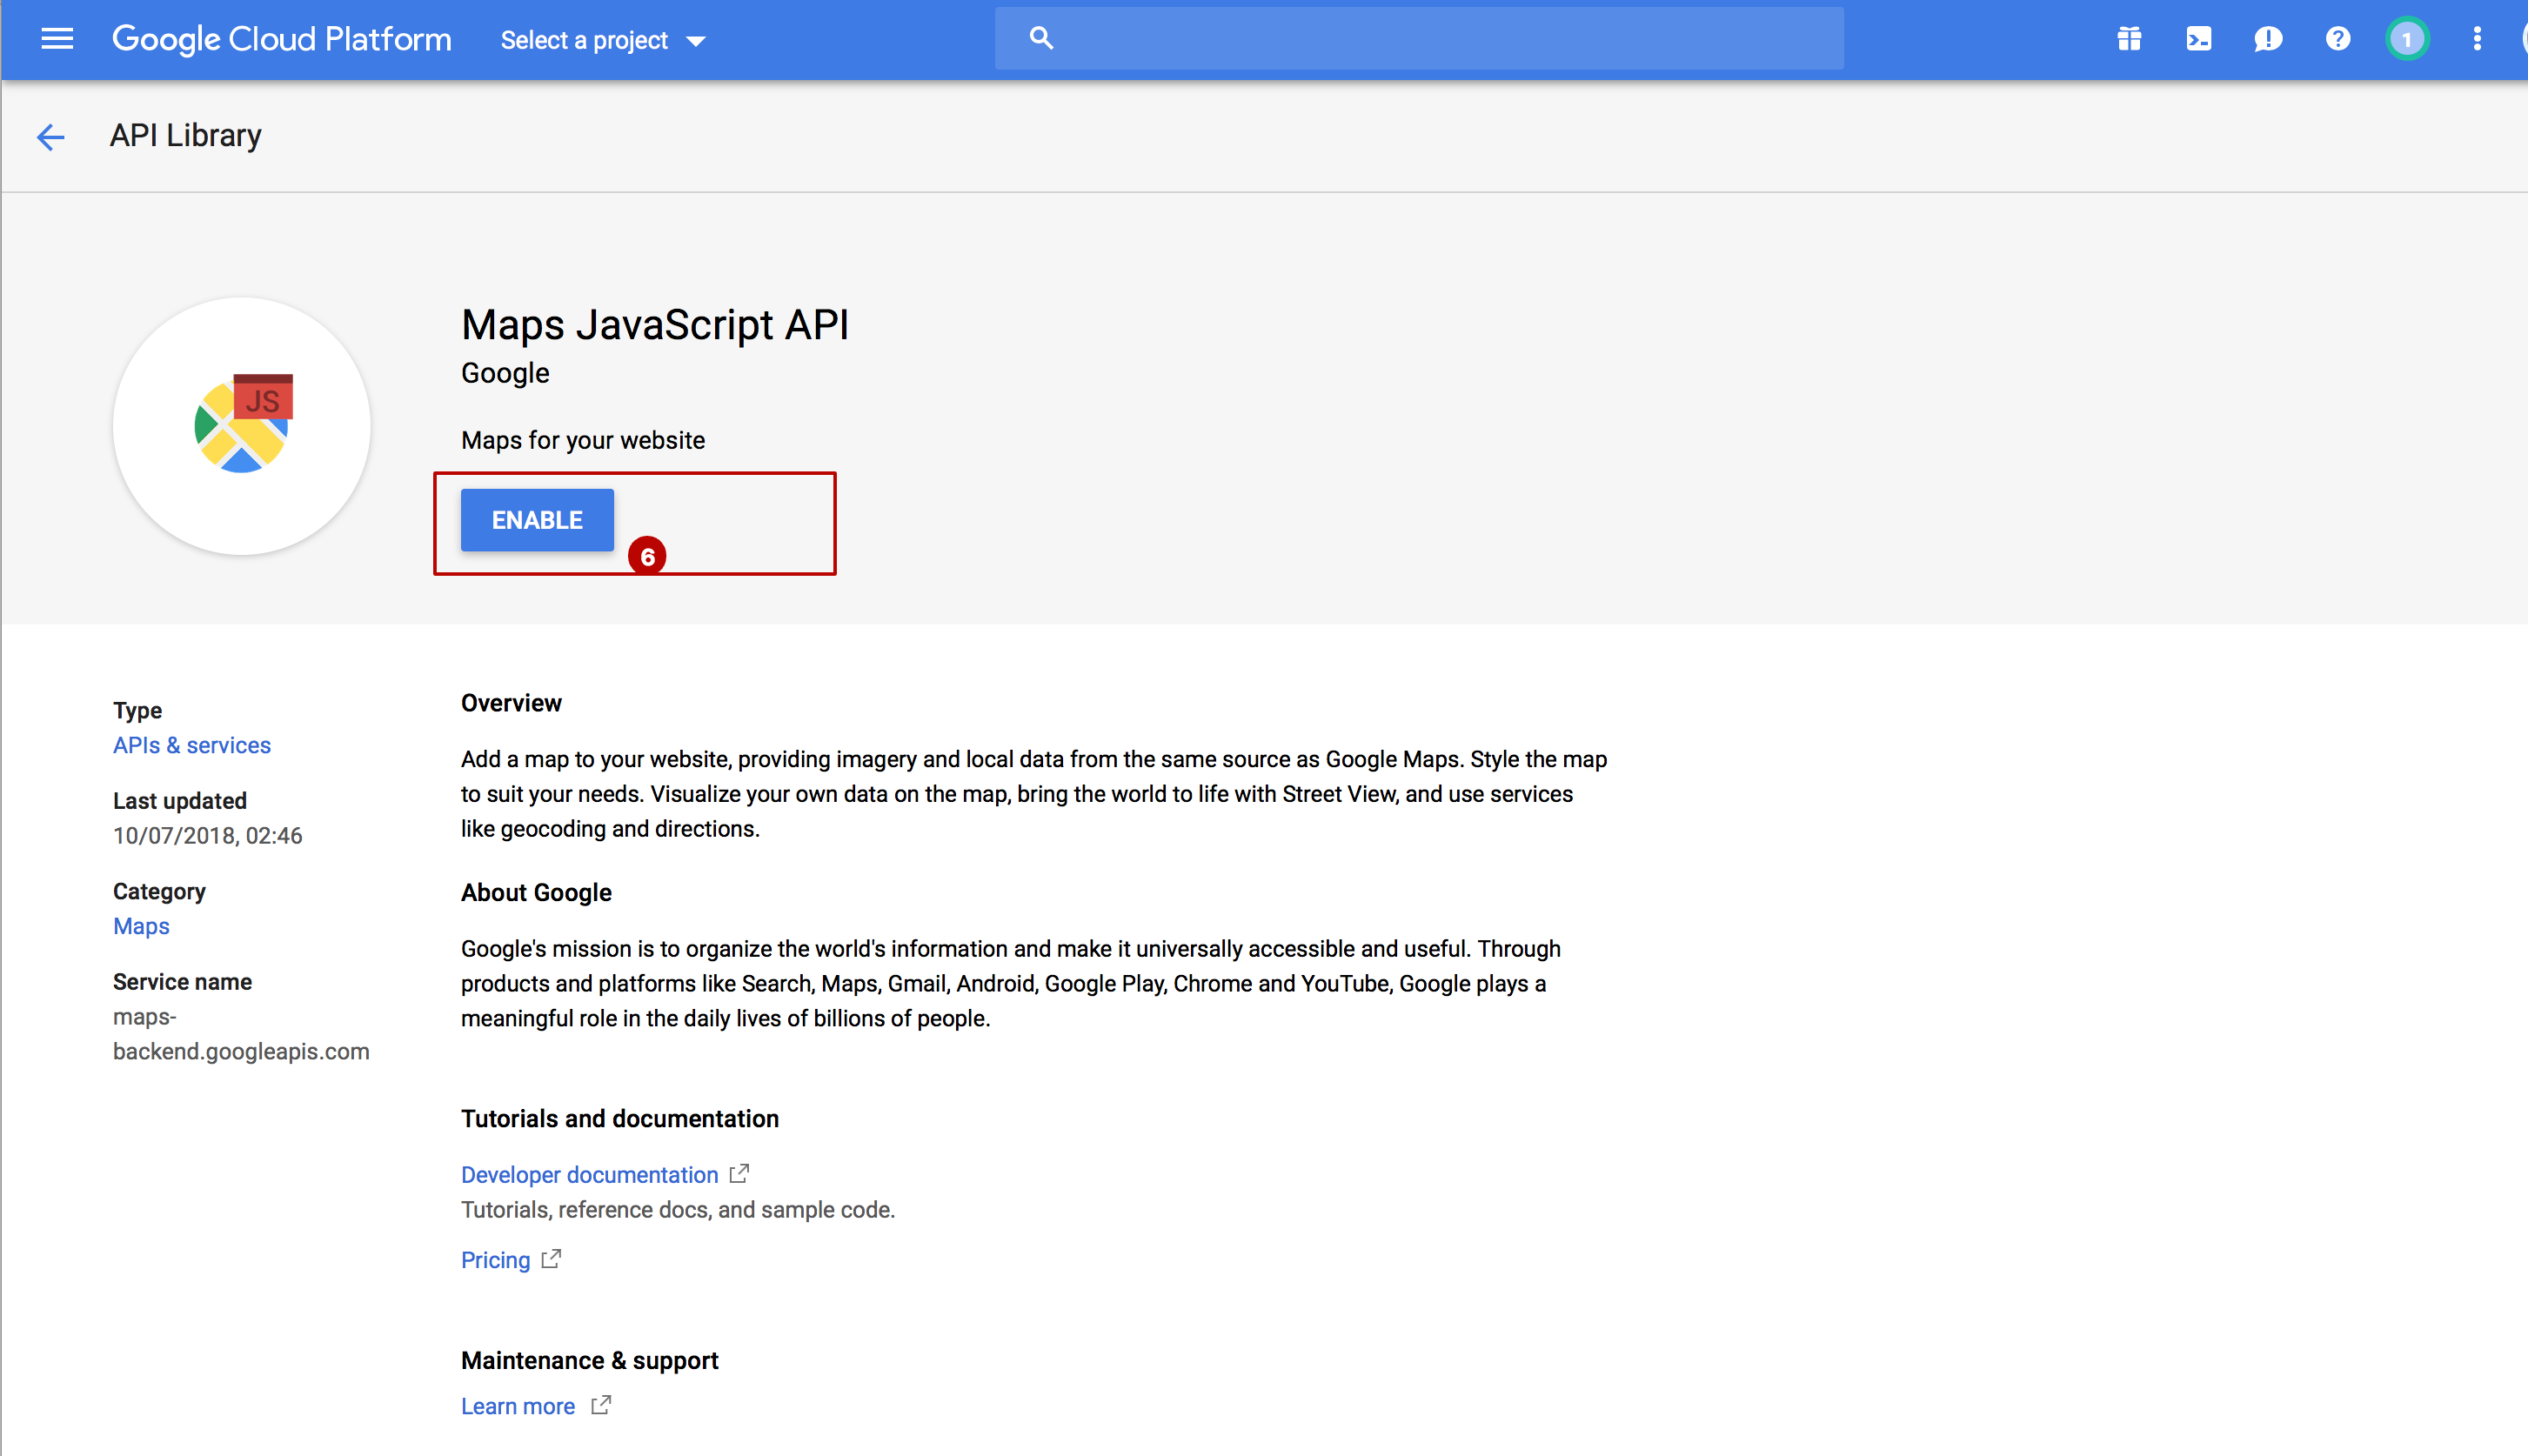Click the About Google heading

tap(536, 892)
